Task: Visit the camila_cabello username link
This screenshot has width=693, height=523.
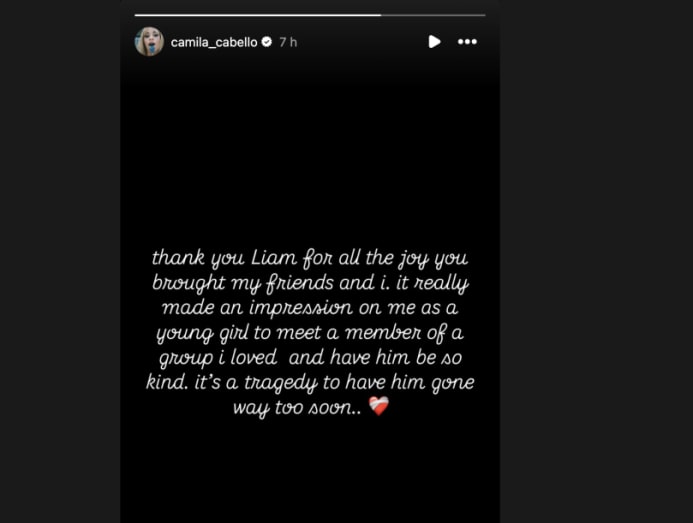Action: (x=214, y=42)
